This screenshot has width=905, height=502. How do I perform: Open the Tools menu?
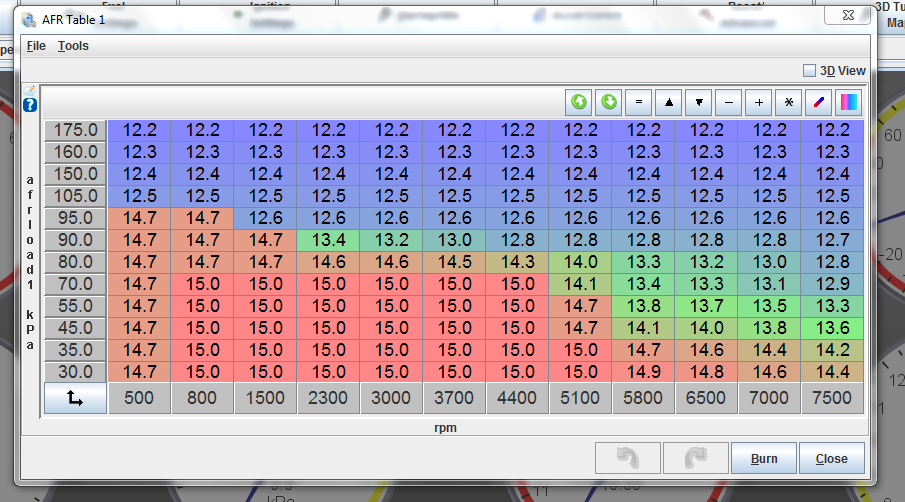point(73,46)
